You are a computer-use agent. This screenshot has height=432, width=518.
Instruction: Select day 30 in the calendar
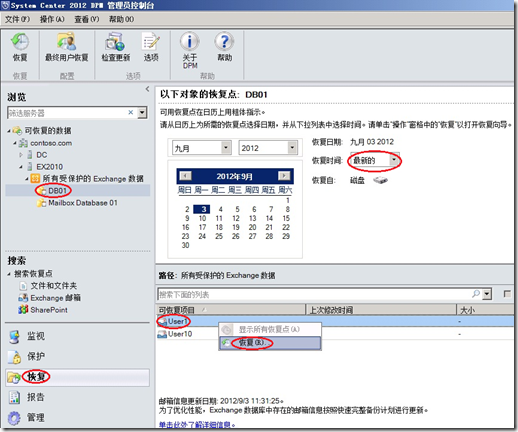[185, 245]
